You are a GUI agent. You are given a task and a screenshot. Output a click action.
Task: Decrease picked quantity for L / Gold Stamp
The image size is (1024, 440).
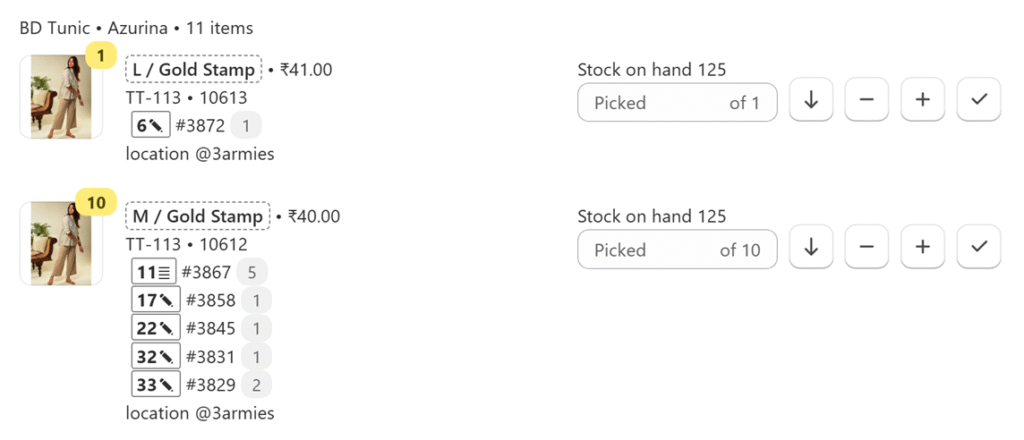click(x=867, y=101)
